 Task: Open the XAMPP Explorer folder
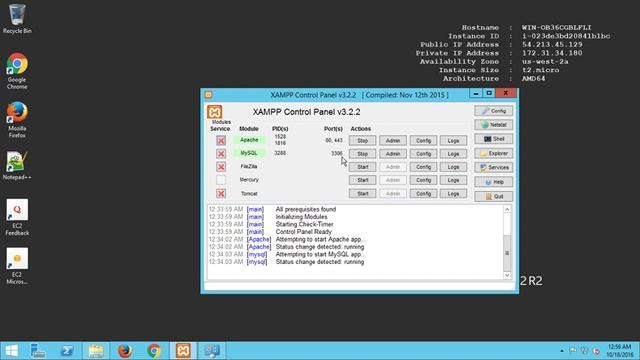pyautogui.click(x=493, y=153)
